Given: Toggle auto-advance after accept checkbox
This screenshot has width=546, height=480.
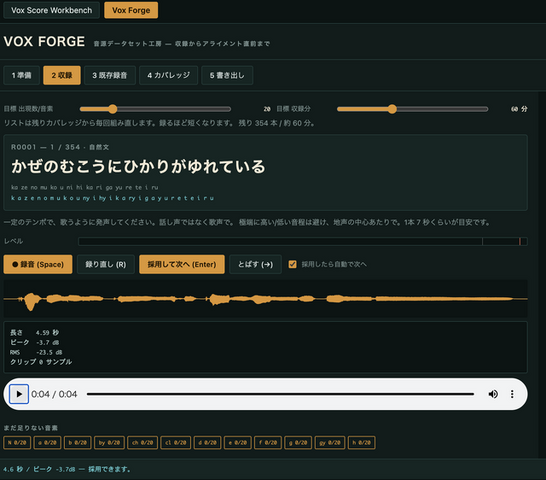Looking at the screenshot, I should pos(292,264).
